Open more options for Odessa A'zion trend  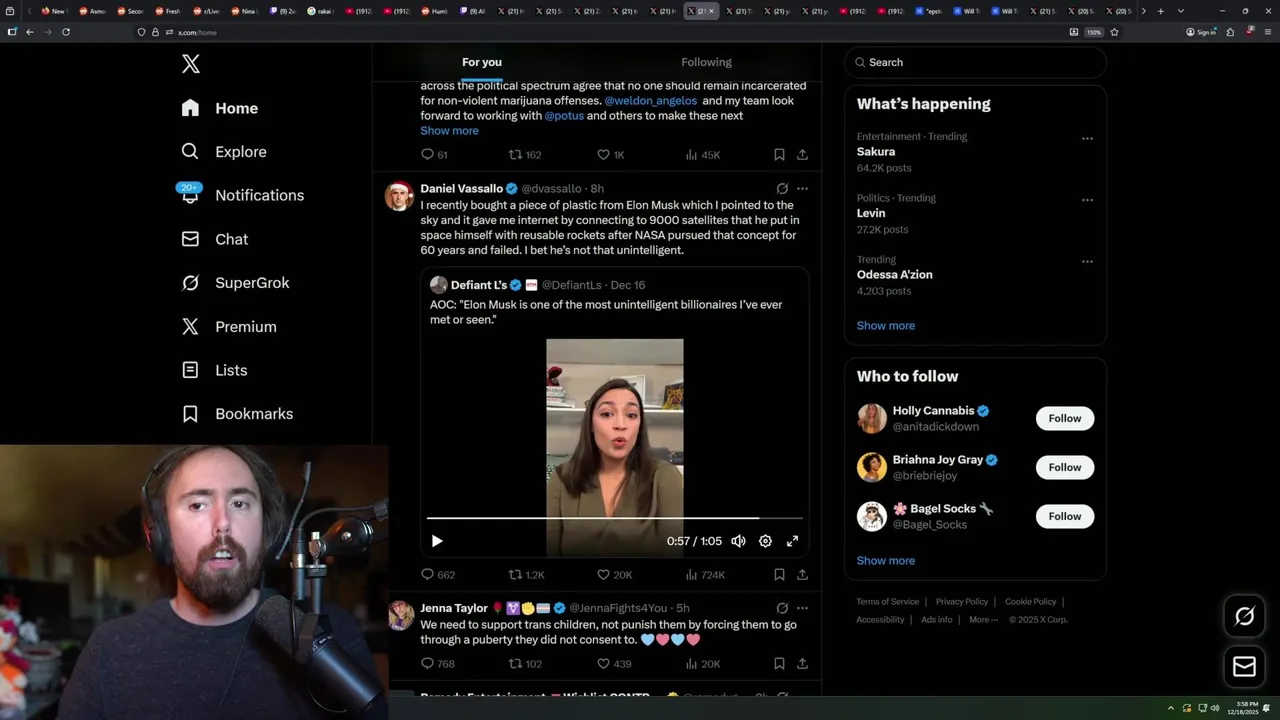tap(1087, 261)
